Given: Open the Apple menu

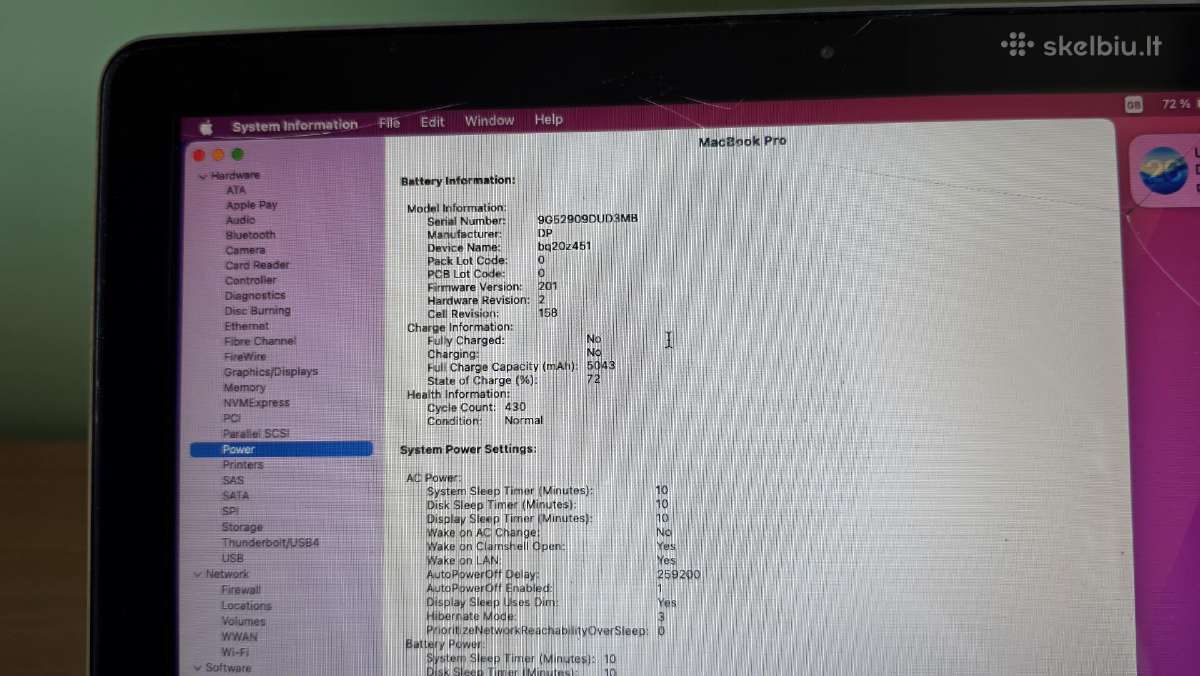Looking at the screenshot, I should 206,127.
